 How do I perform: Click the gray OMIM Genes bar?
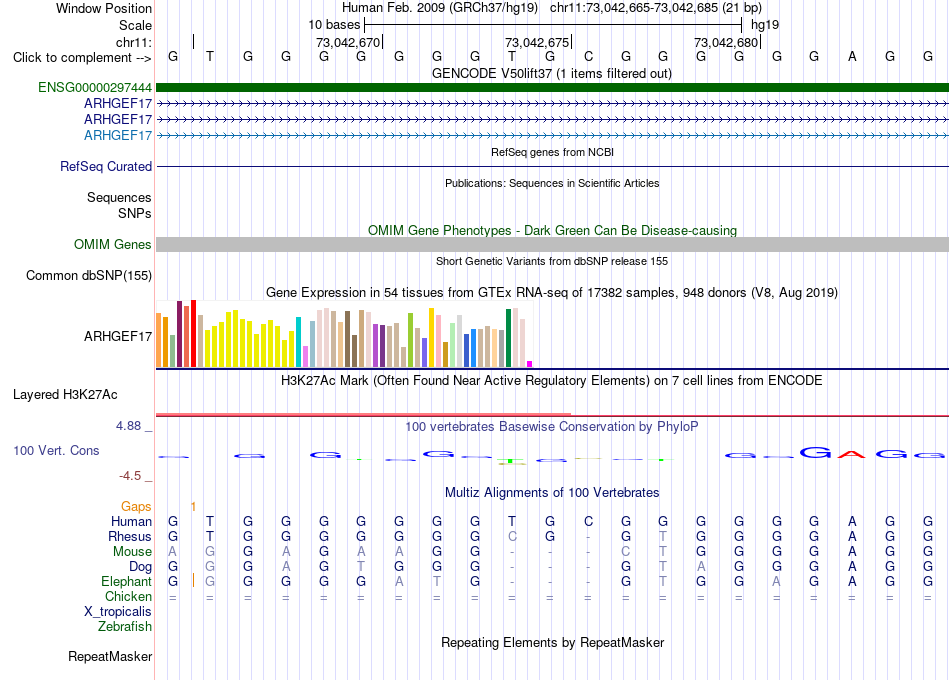552,244
